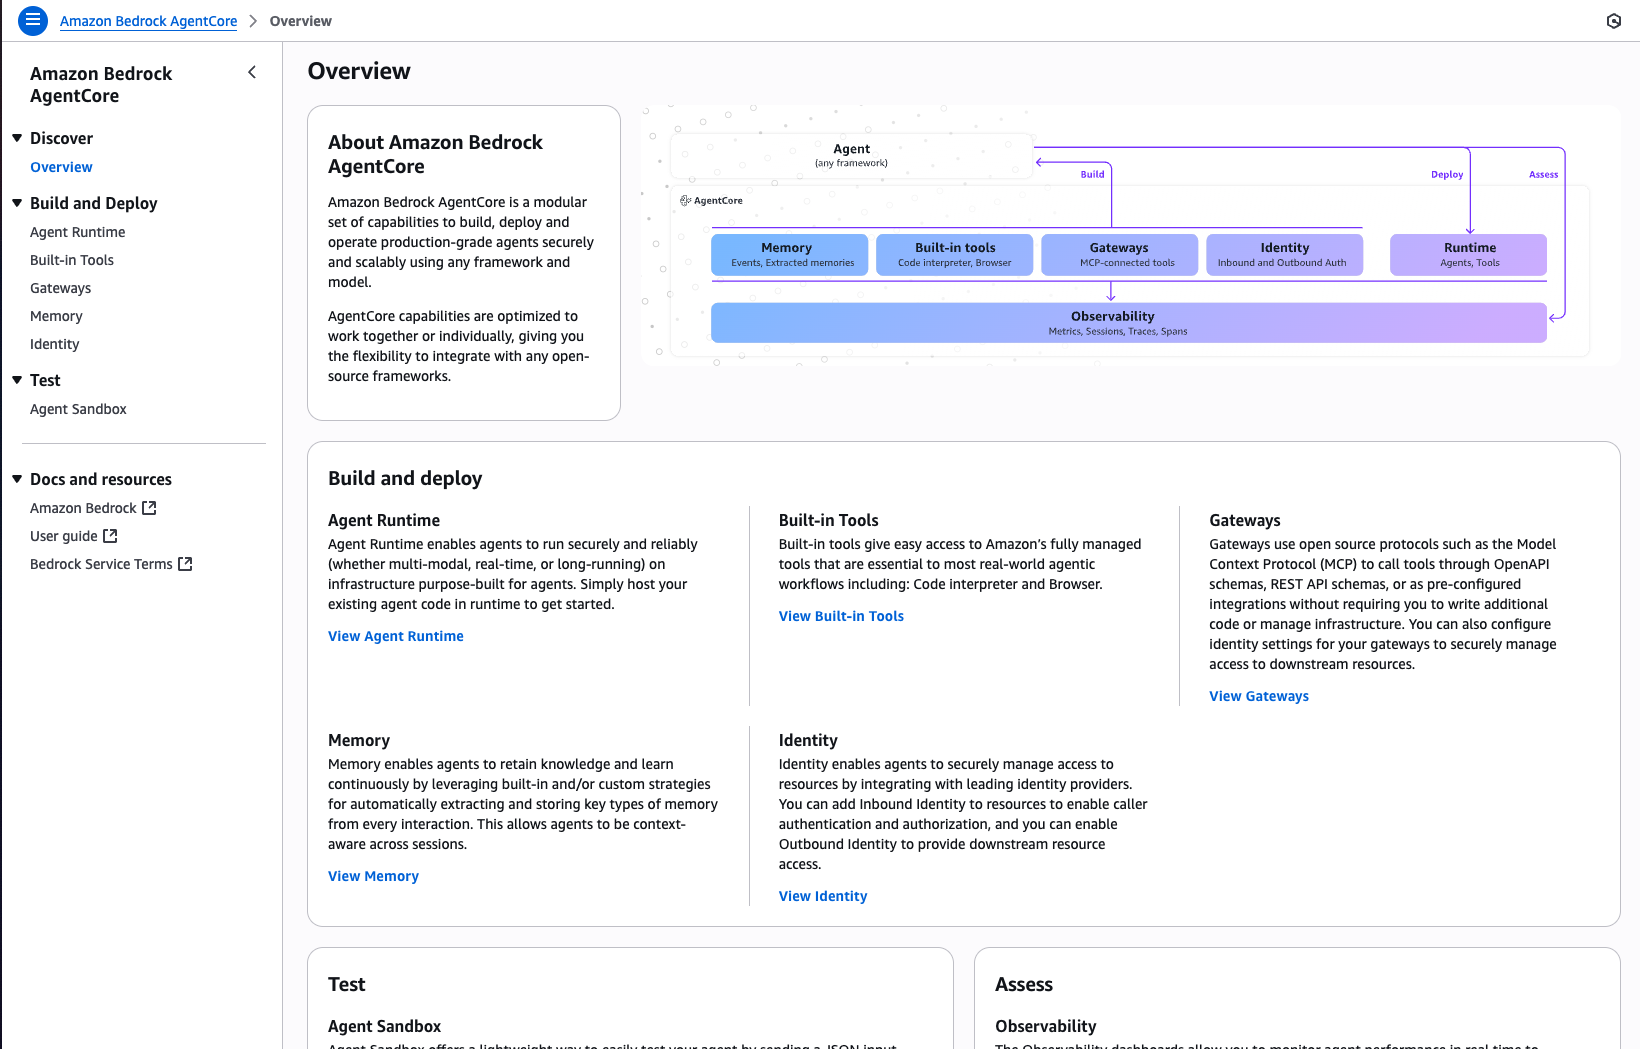This screenshot has height=1049, width=1640.
Task: Collapse the Discover section
Action: (16, 138)
